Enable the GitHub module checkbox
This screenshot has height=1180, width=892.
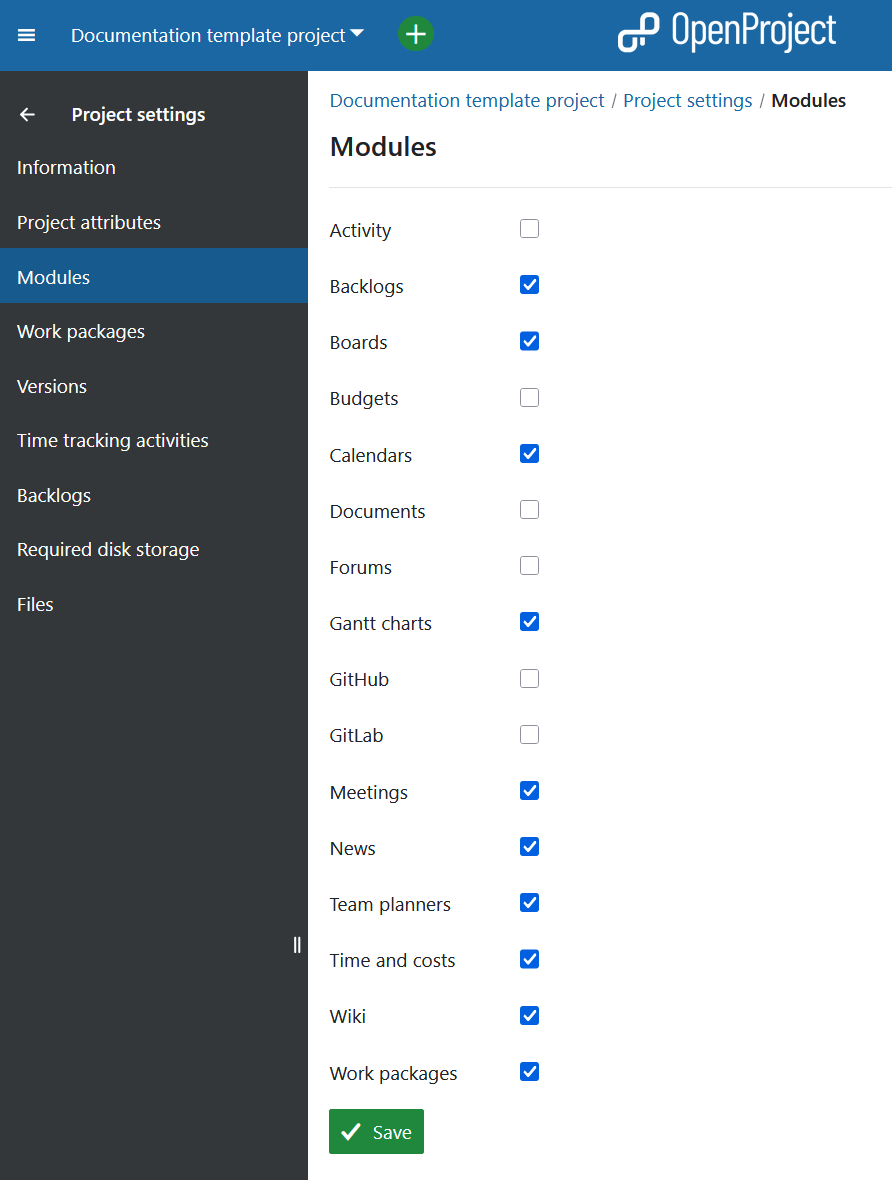(529, 679)
